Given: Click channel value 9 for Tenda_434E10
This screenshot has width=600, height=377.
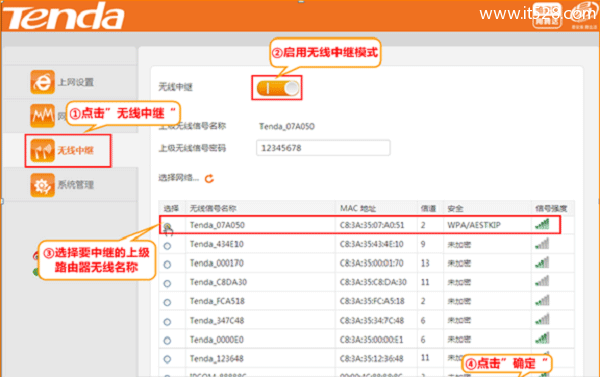Looking at the screenshot, I should pos(423,244).
